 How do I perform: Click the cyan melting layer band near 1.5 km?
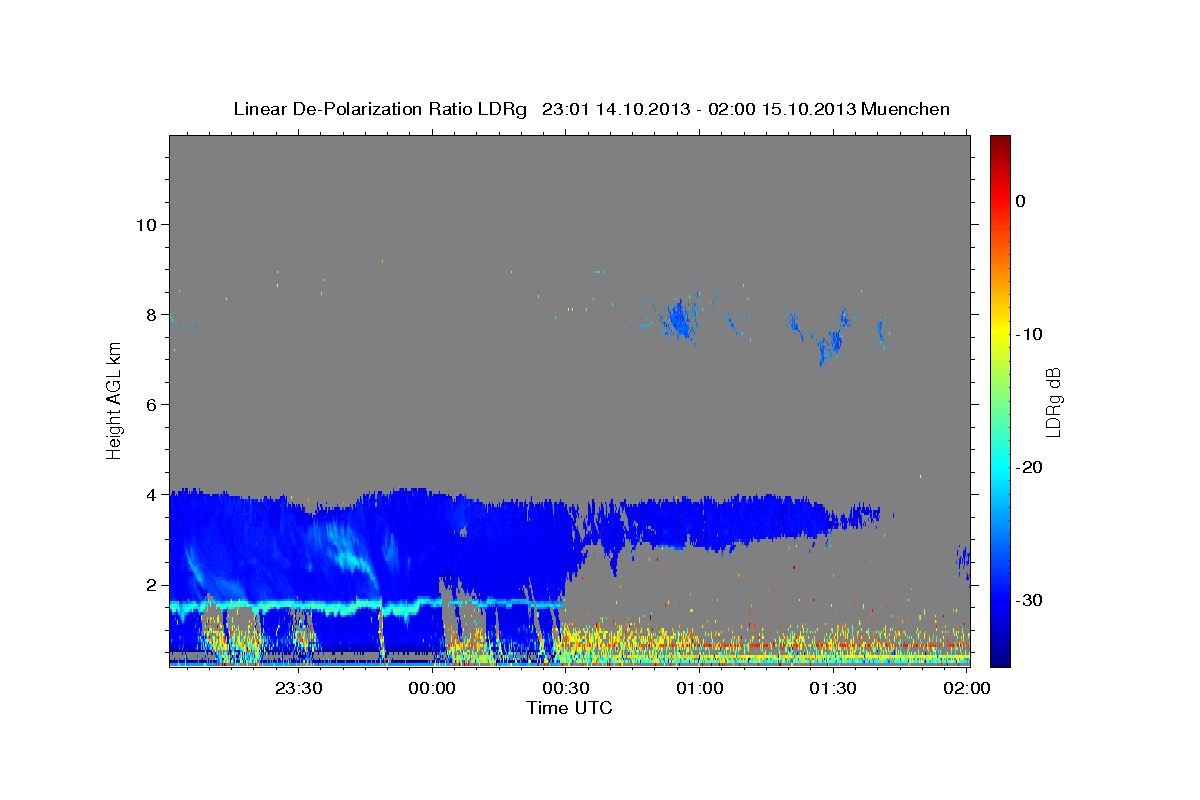(366, 606)
